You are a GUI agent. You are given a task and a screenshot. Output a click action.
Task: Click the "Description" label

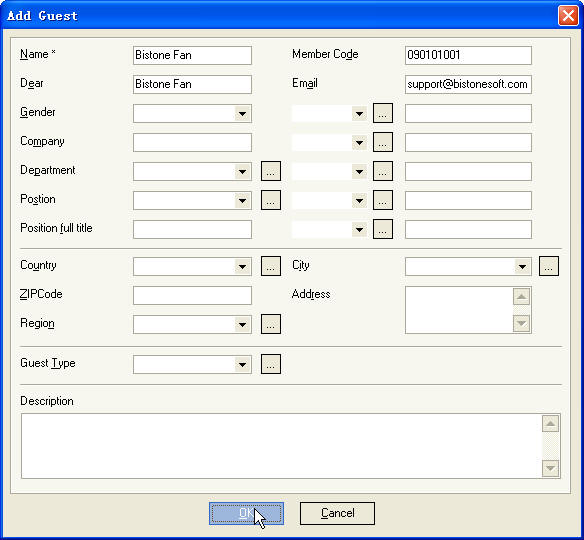[x=47, y=401]
